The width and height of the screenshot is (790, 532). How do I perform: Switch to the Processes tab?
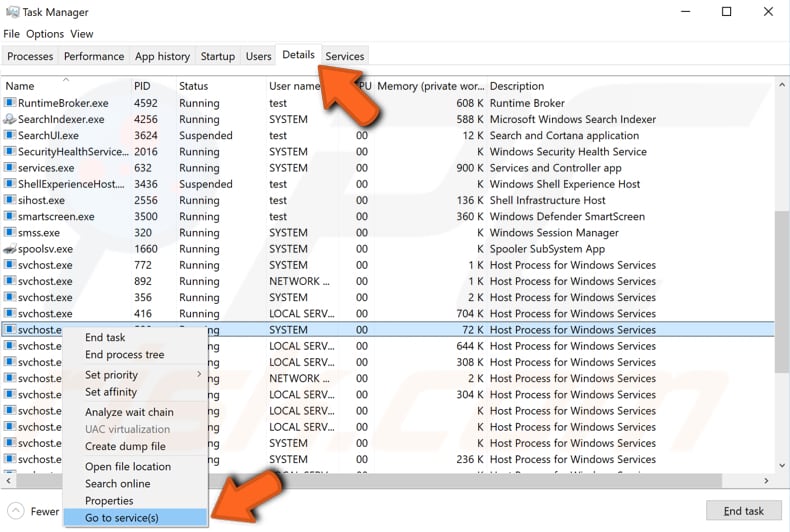click(30, 56)
